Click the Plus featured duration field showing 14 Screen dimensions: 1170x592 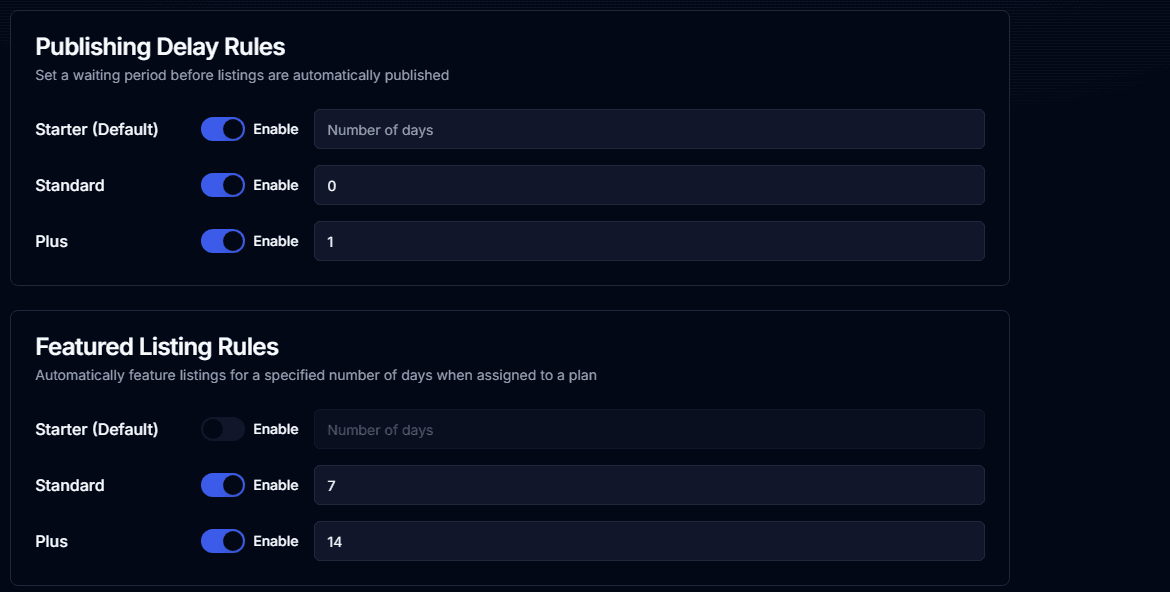[648, 541]
